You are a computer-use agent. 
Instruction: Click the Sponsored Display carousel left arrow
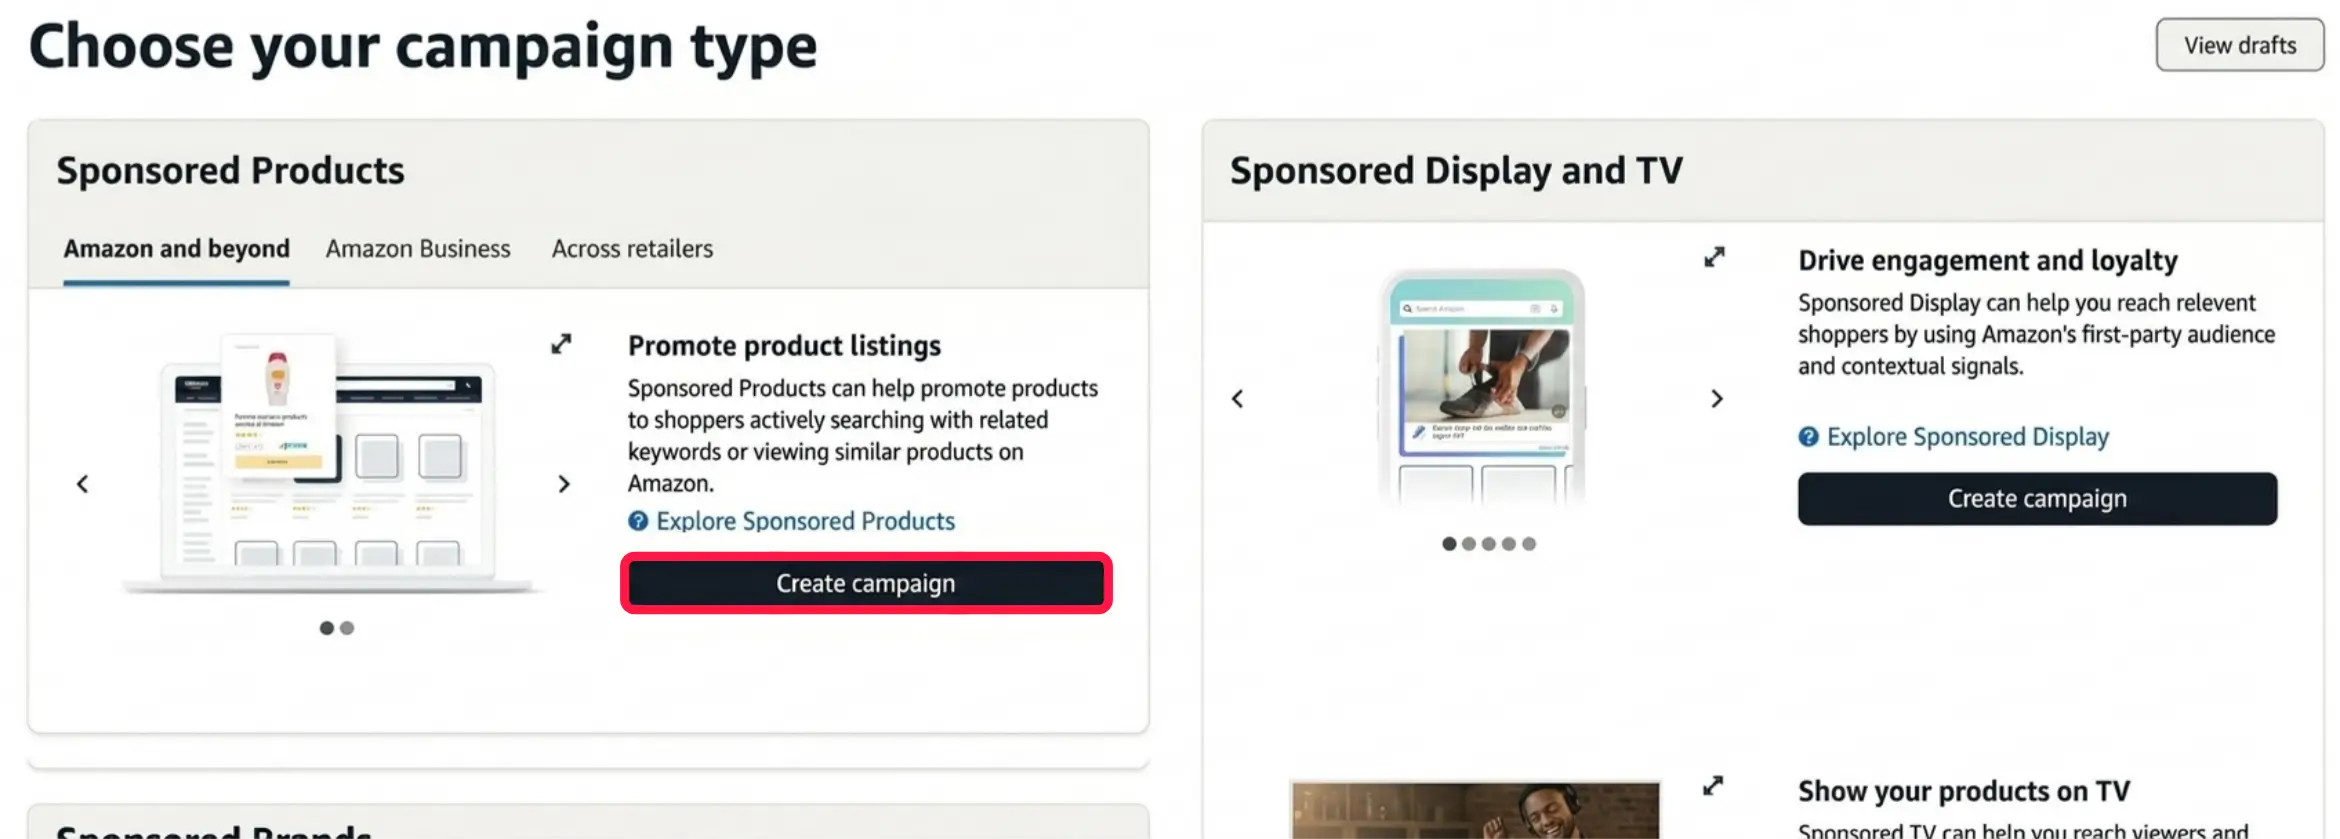pyautogui.click(x=1237, y=399)
